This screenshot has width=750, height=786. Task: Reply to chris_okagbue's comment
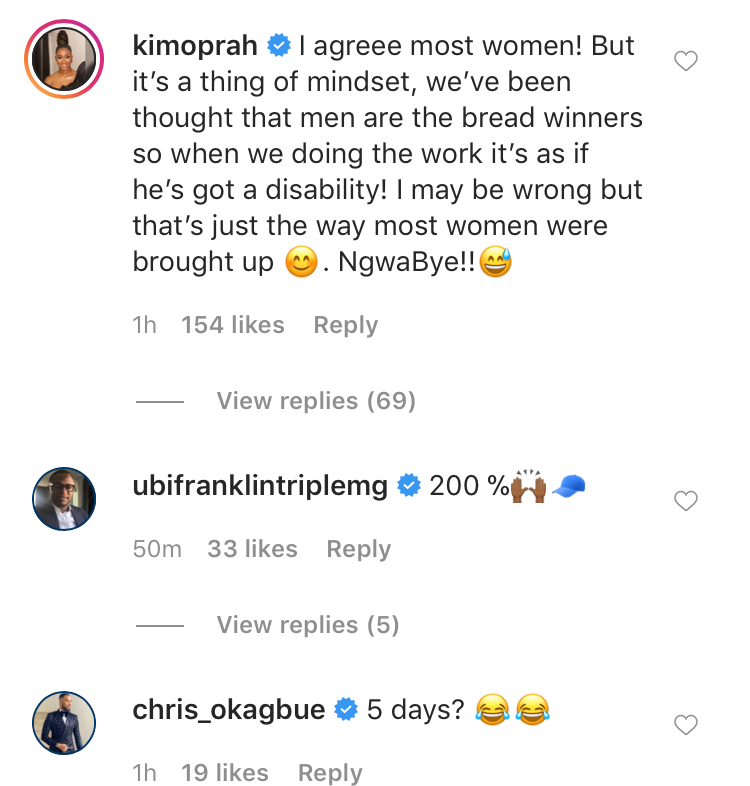(x=330, y=773)
